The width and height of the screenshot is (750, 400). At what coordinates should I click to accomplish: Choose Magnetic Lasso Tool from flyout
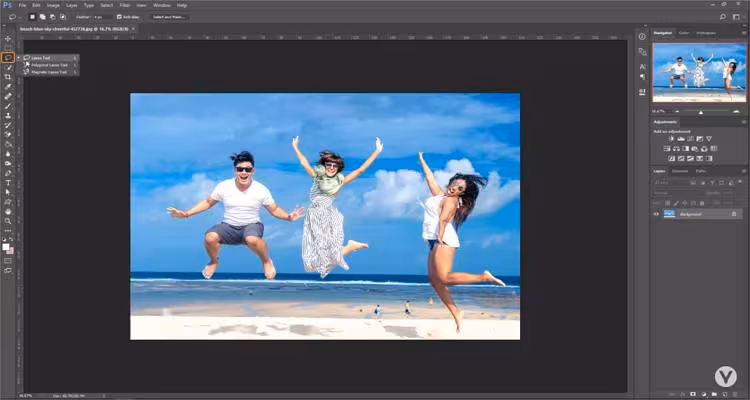tap(50, 72)
